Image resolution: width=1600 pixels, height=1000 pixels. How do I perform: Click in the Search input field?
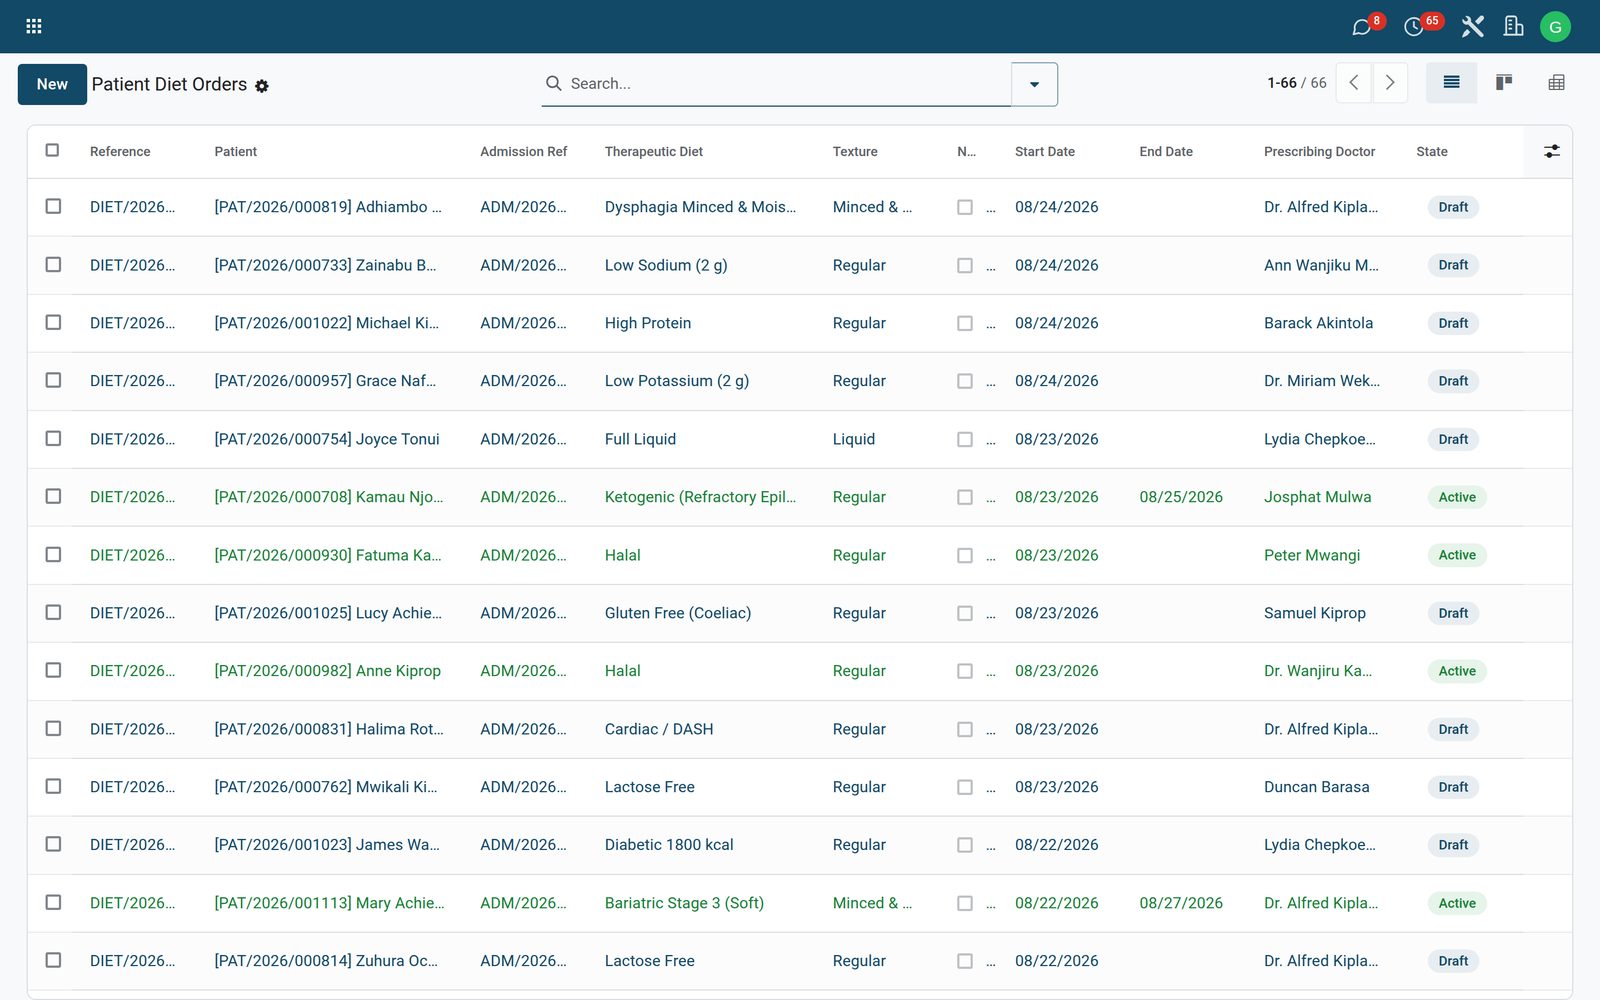pos(785,84)
